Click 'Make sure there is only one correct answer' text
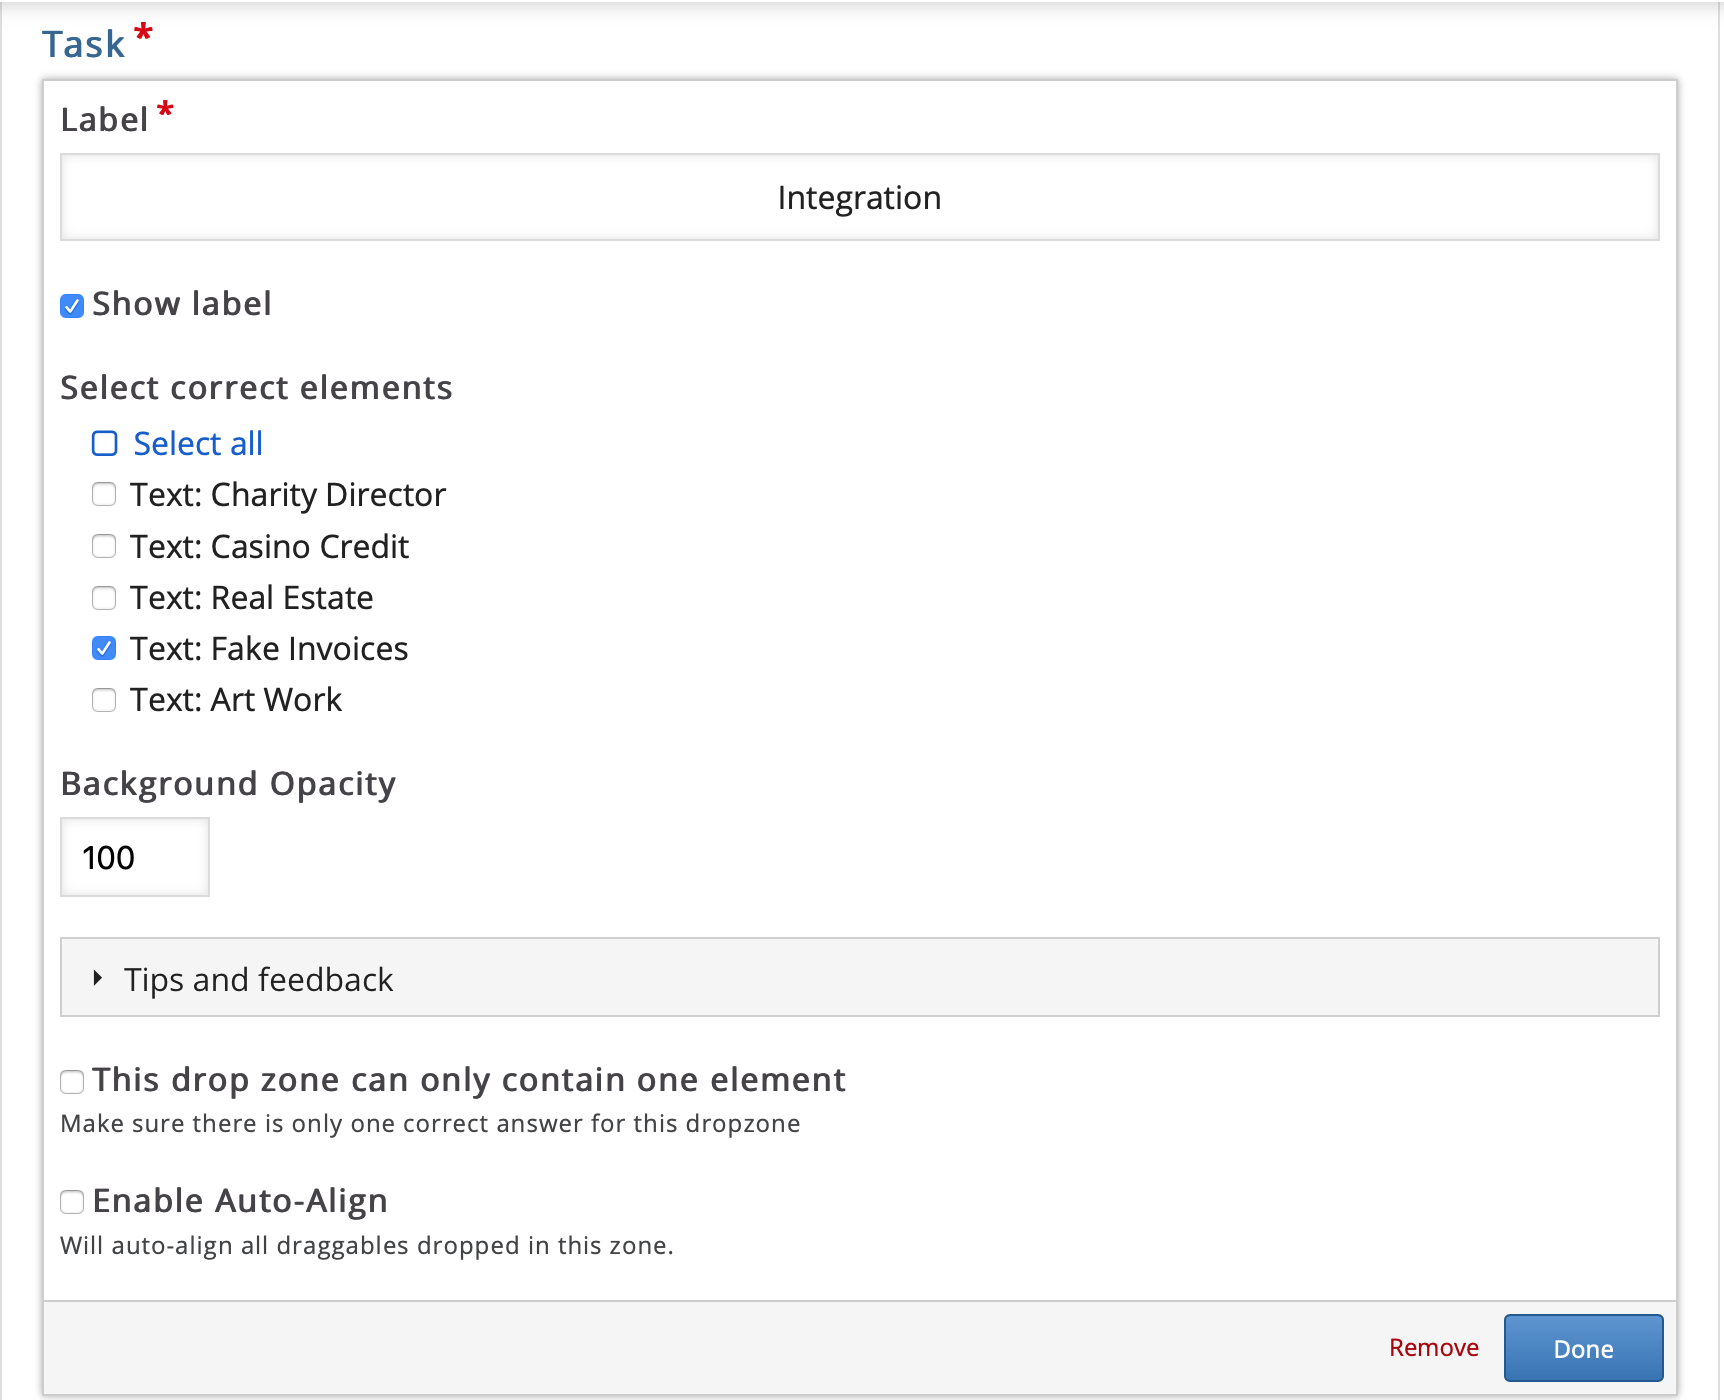 (x=430, y=1123)
